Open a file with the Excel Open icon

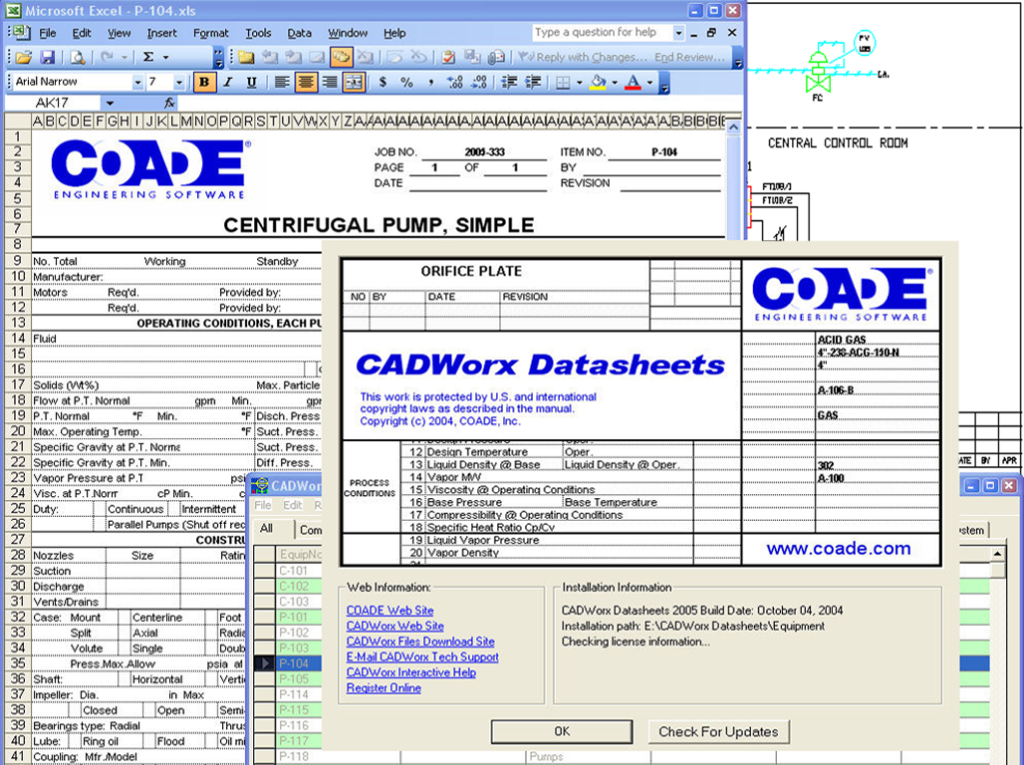(24, 57)
